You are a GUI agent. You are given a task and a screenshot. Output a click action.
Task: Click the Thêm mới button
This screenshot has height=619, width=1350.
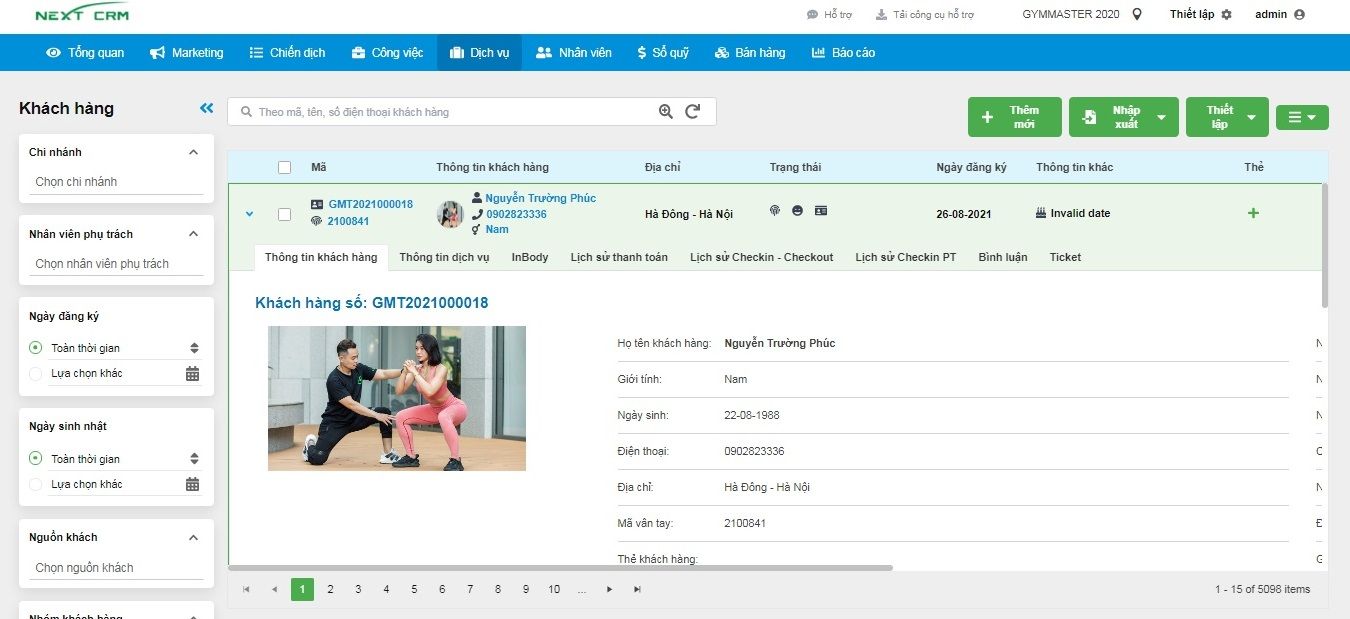click(1014, 116)
